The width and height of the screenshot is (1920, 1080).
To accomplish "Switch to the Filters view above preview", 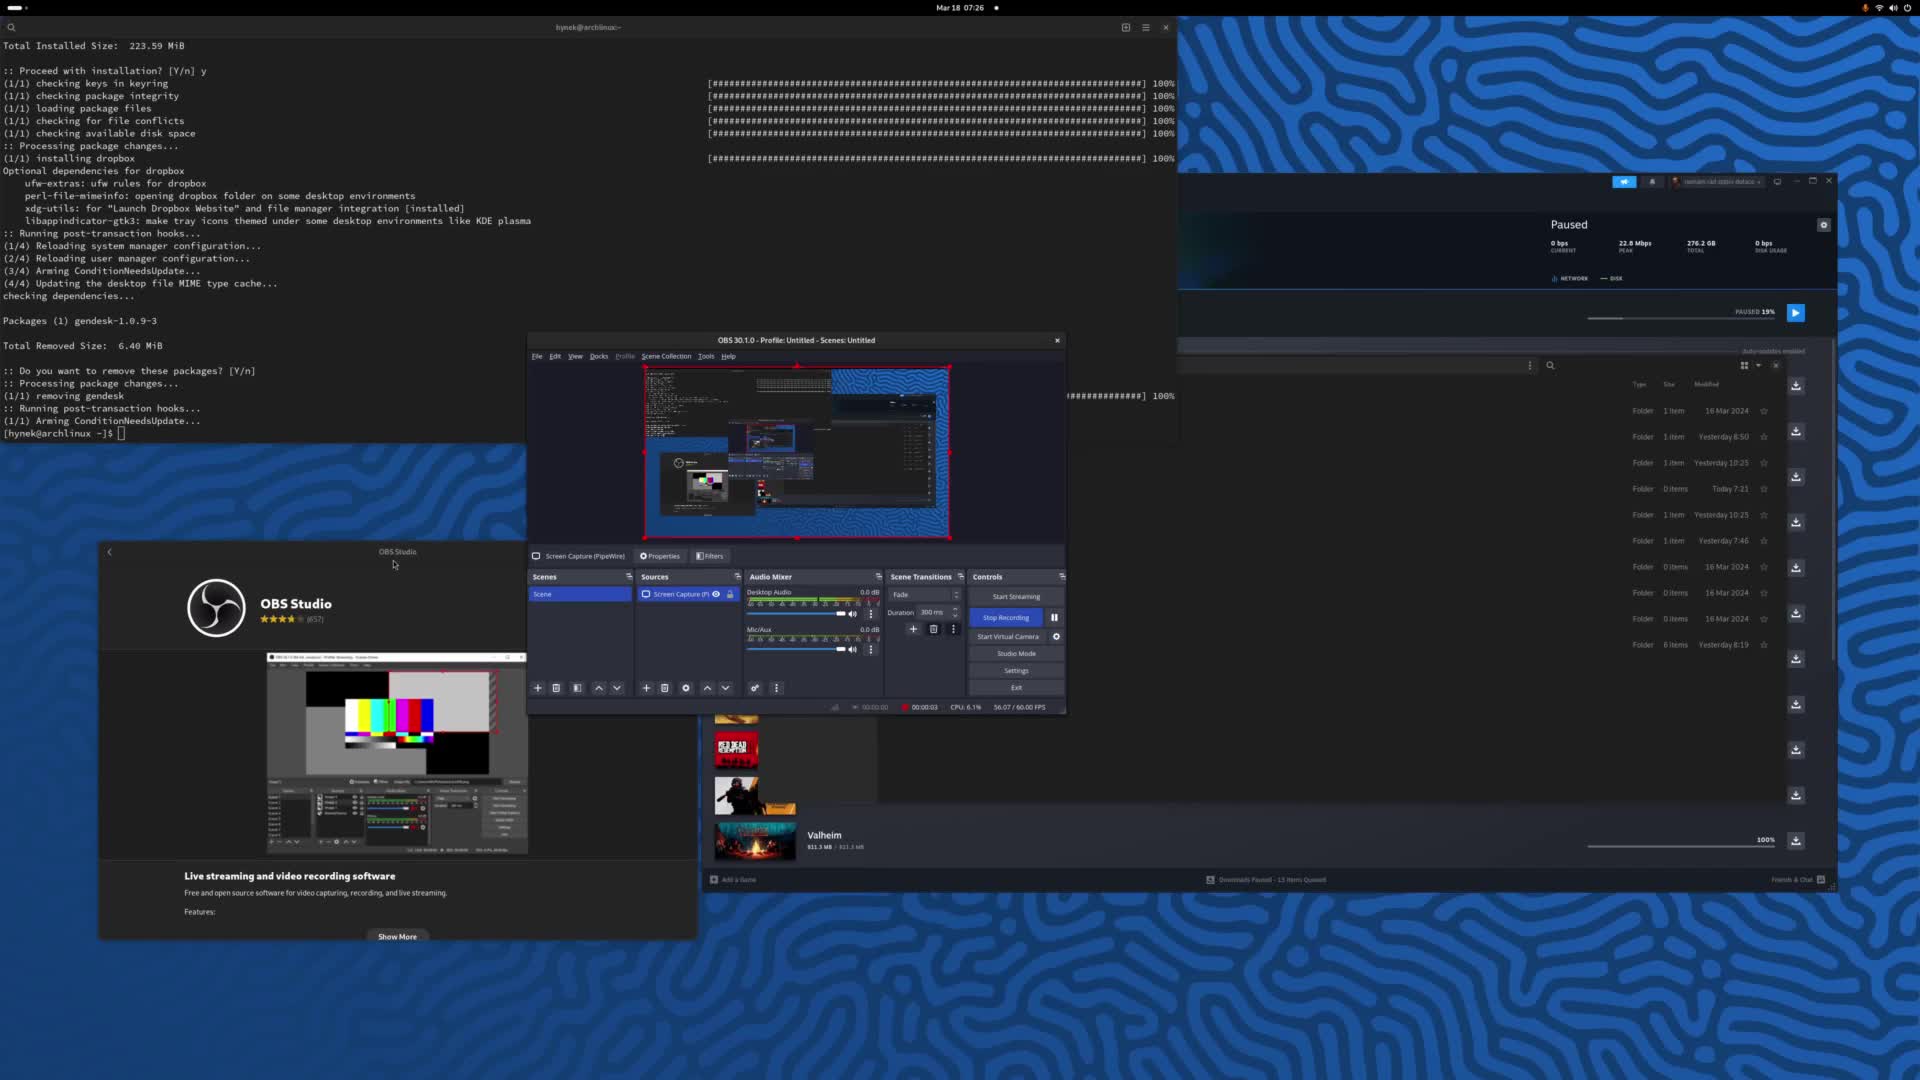I will click(x=710, y=556).
